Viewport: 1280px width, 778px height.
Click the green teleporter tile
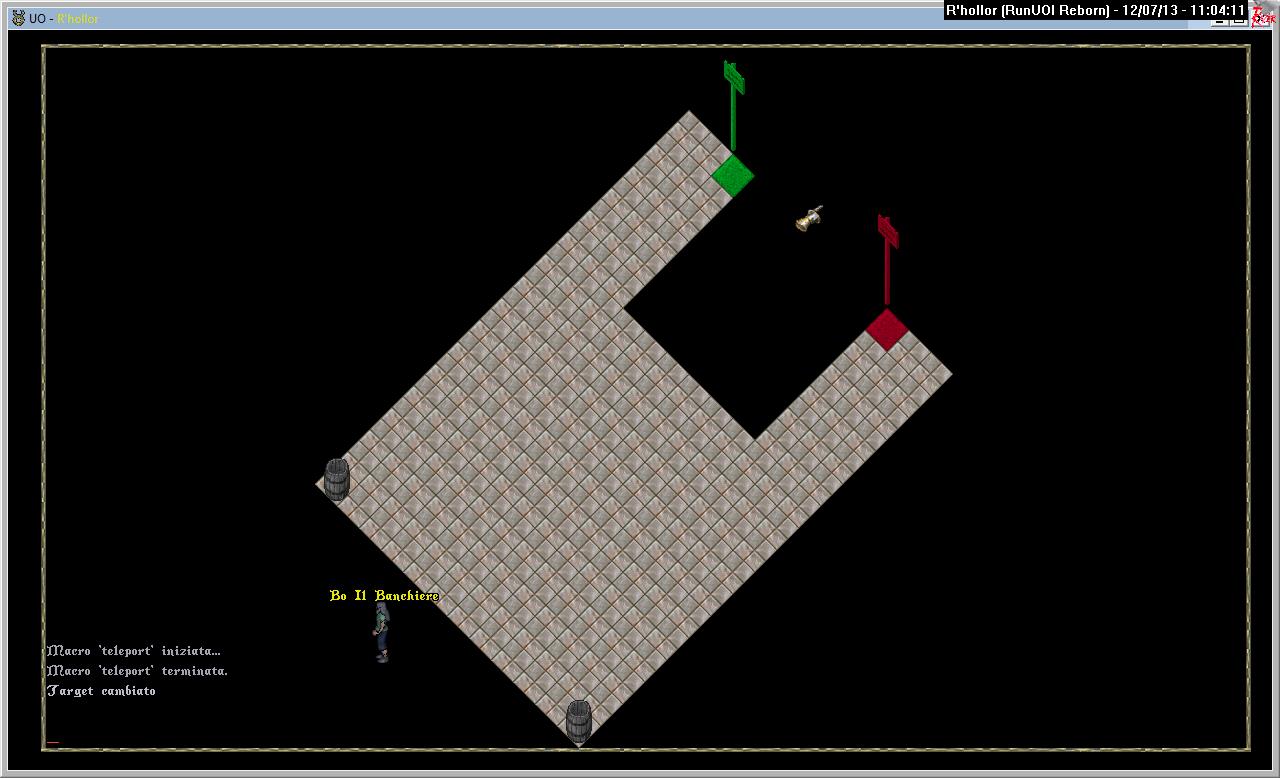click(x=733, y=175)
